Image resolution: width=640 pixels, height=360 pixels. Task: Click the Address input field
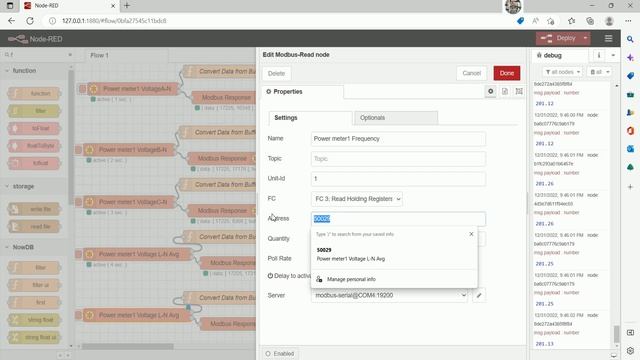[398, 219]
